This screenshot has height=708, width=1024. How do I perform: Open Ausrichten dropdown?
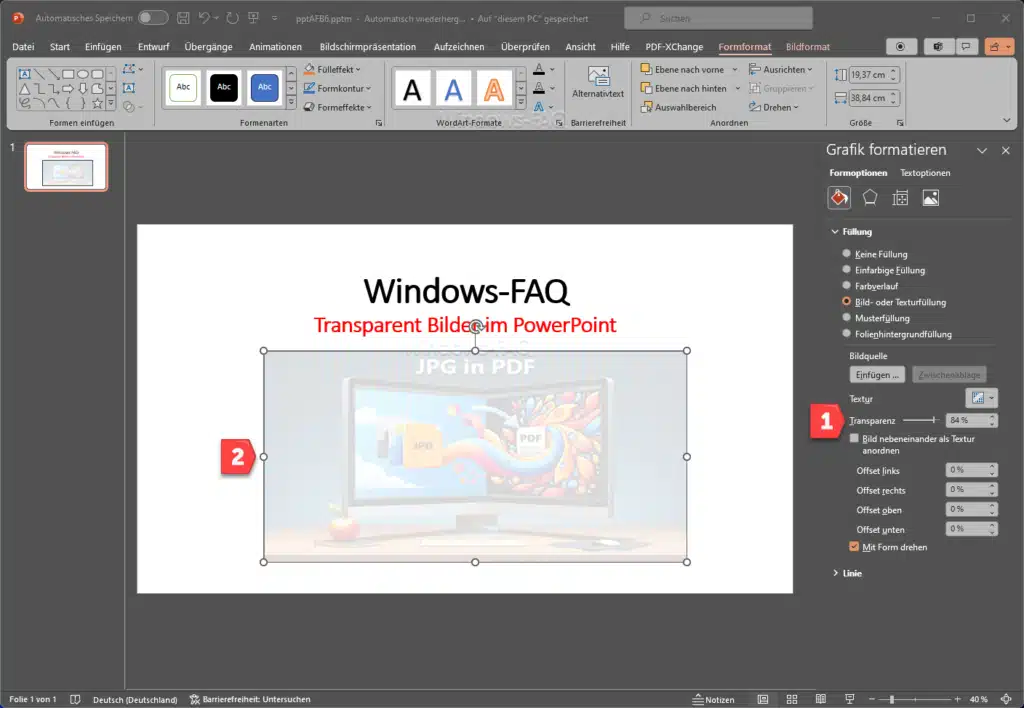pos(781,69)
